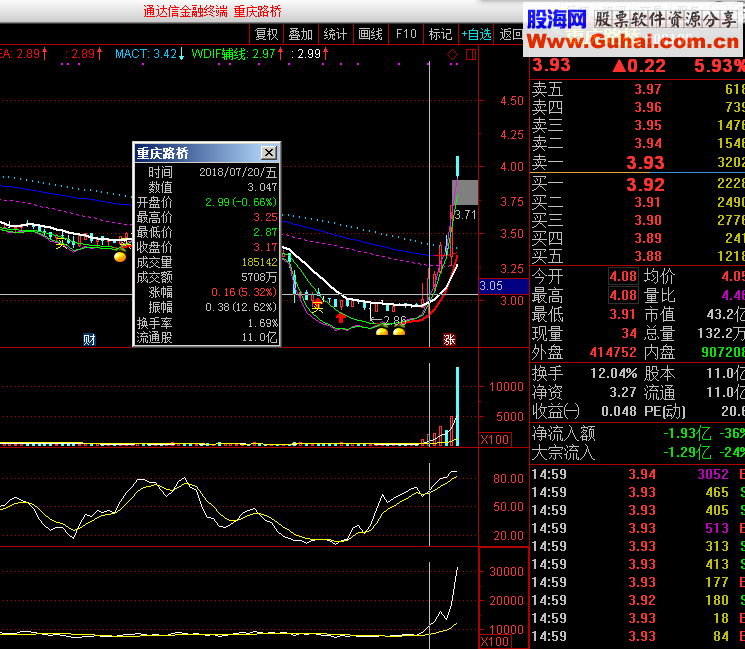Click the 买二 bid row at 3.91
Screen dimensions: 745x649
(637, 202)
